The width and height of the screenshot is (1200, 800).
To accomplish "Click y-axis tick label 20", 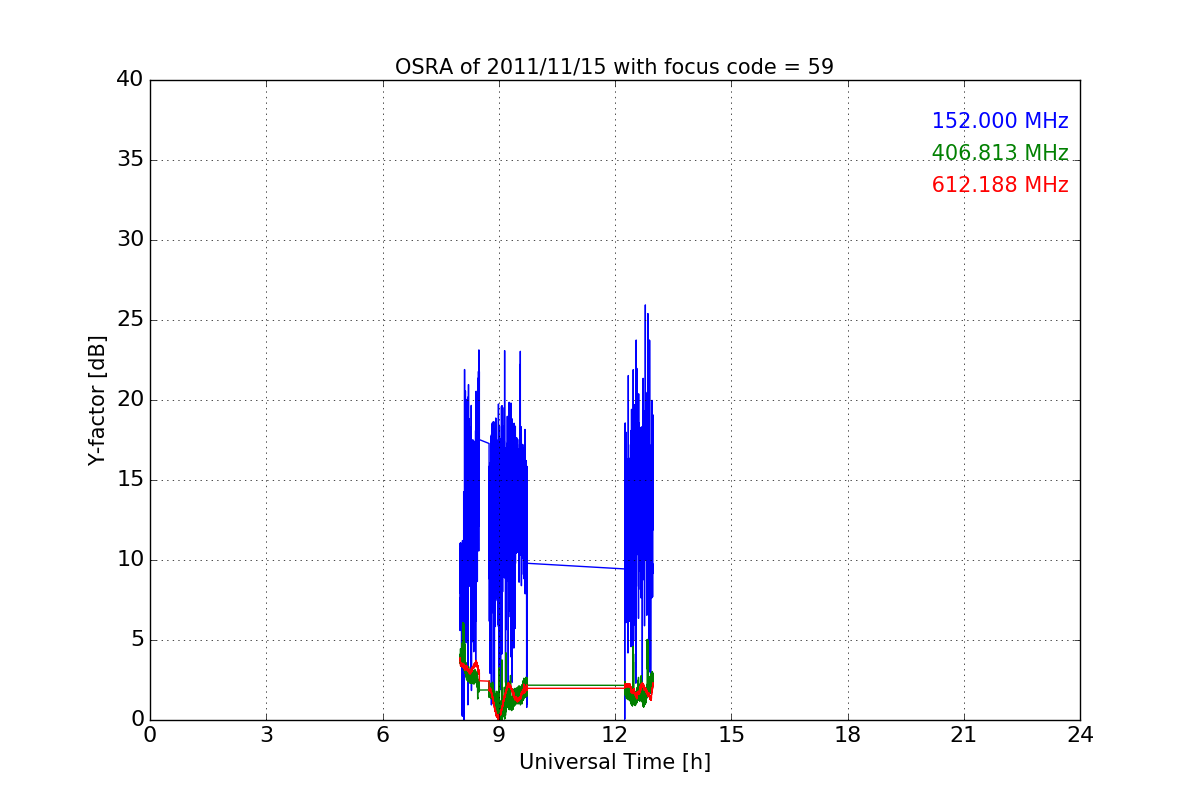I will tap(130, 400).
